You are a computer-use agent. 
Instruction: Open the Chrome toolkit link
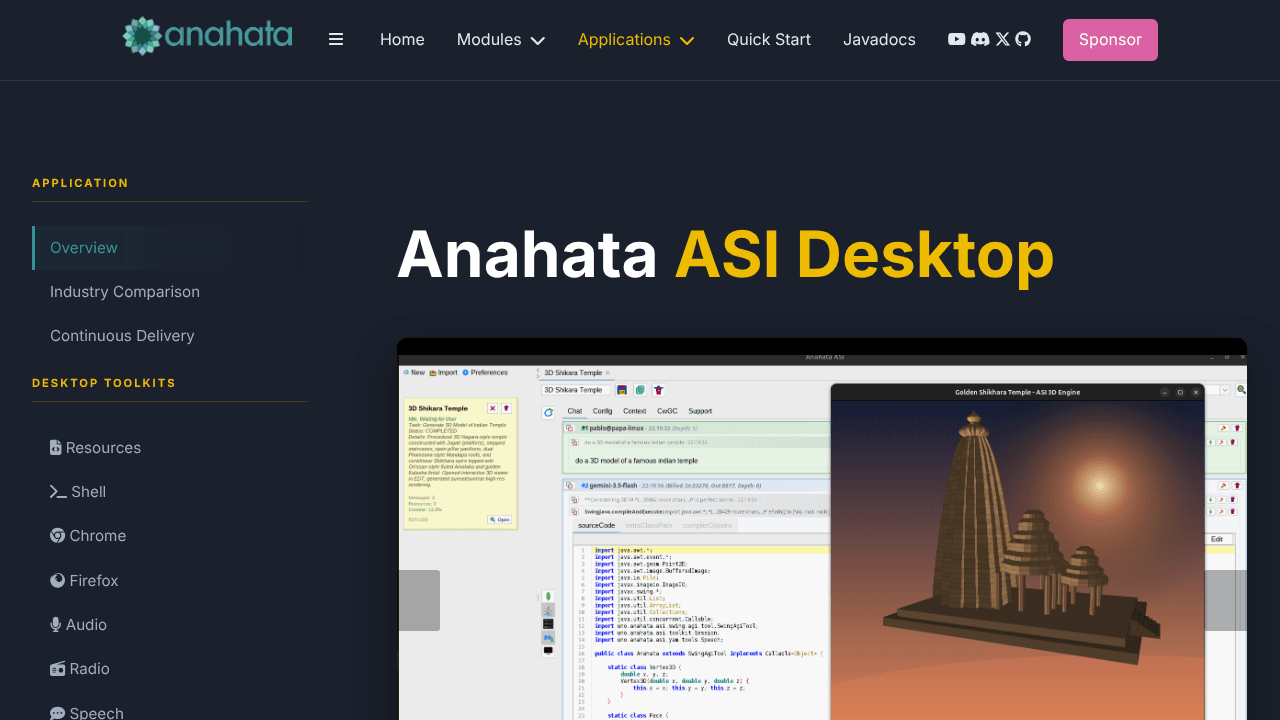88,536
